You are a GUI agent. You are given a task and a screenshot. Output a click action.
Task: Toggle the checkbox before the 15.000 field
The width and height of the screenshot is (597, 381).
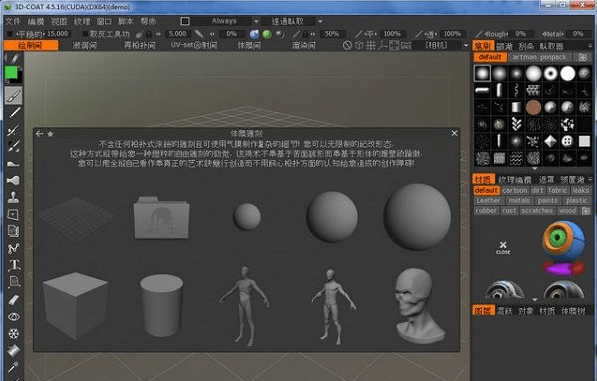pos(10,34)
